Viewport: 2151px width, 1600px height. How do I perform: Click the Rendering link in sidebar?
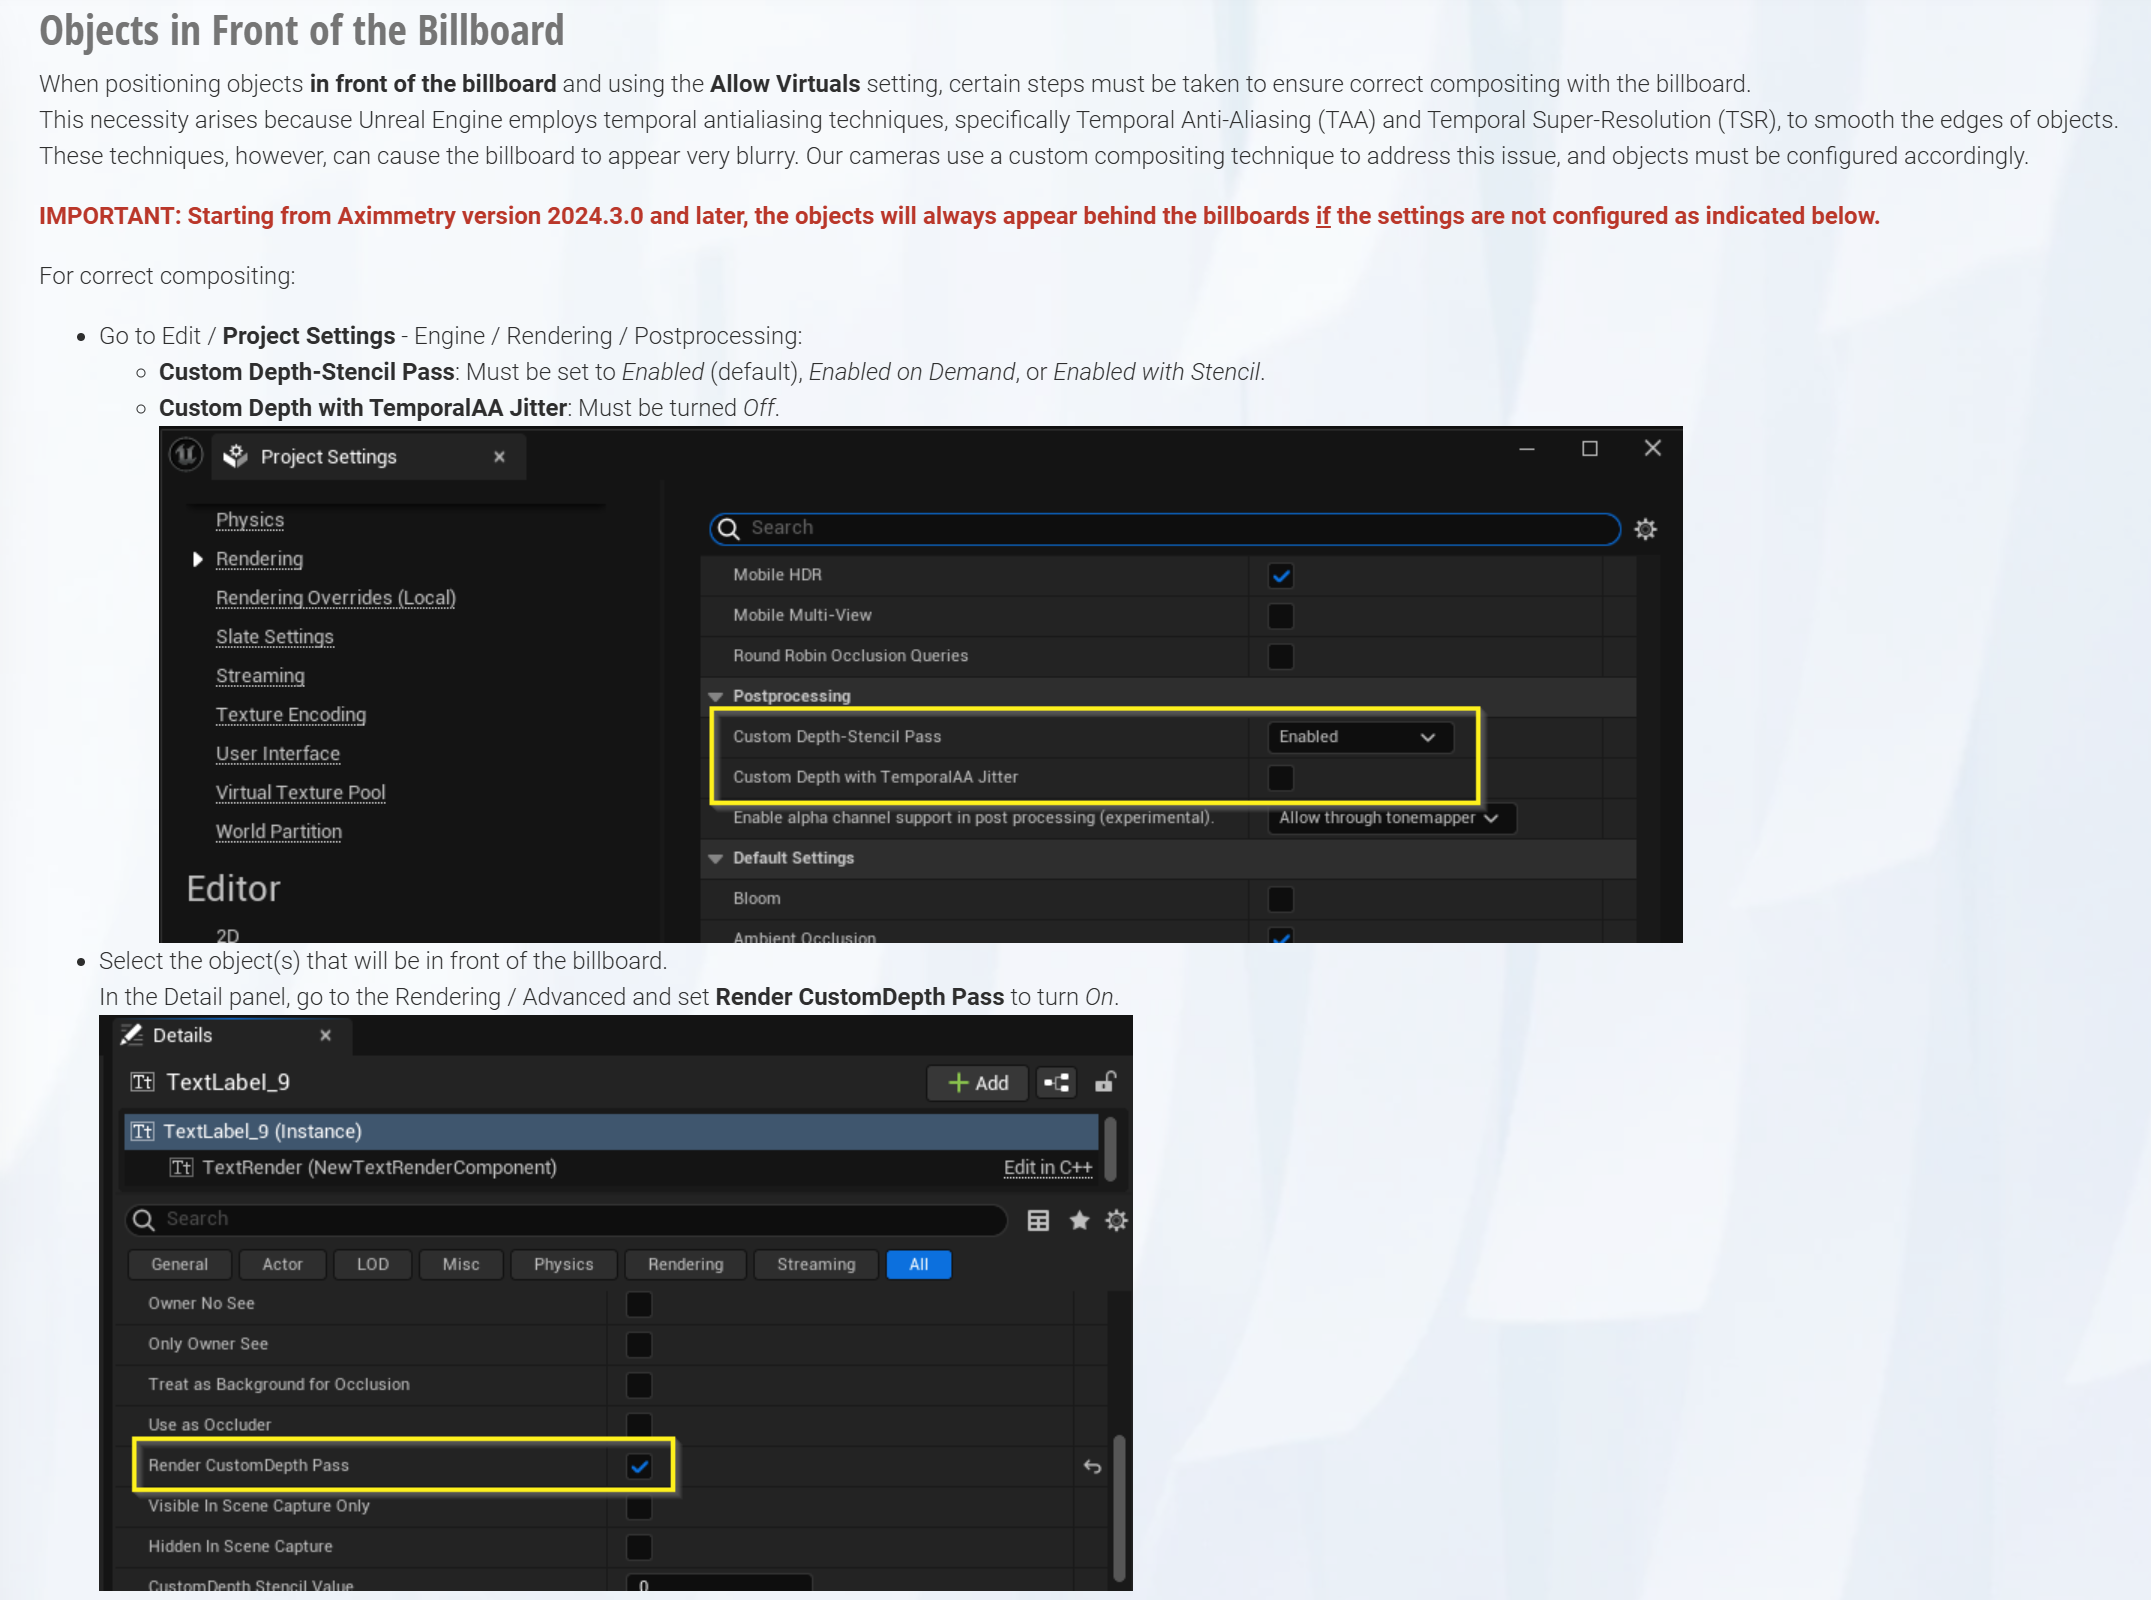259,559
